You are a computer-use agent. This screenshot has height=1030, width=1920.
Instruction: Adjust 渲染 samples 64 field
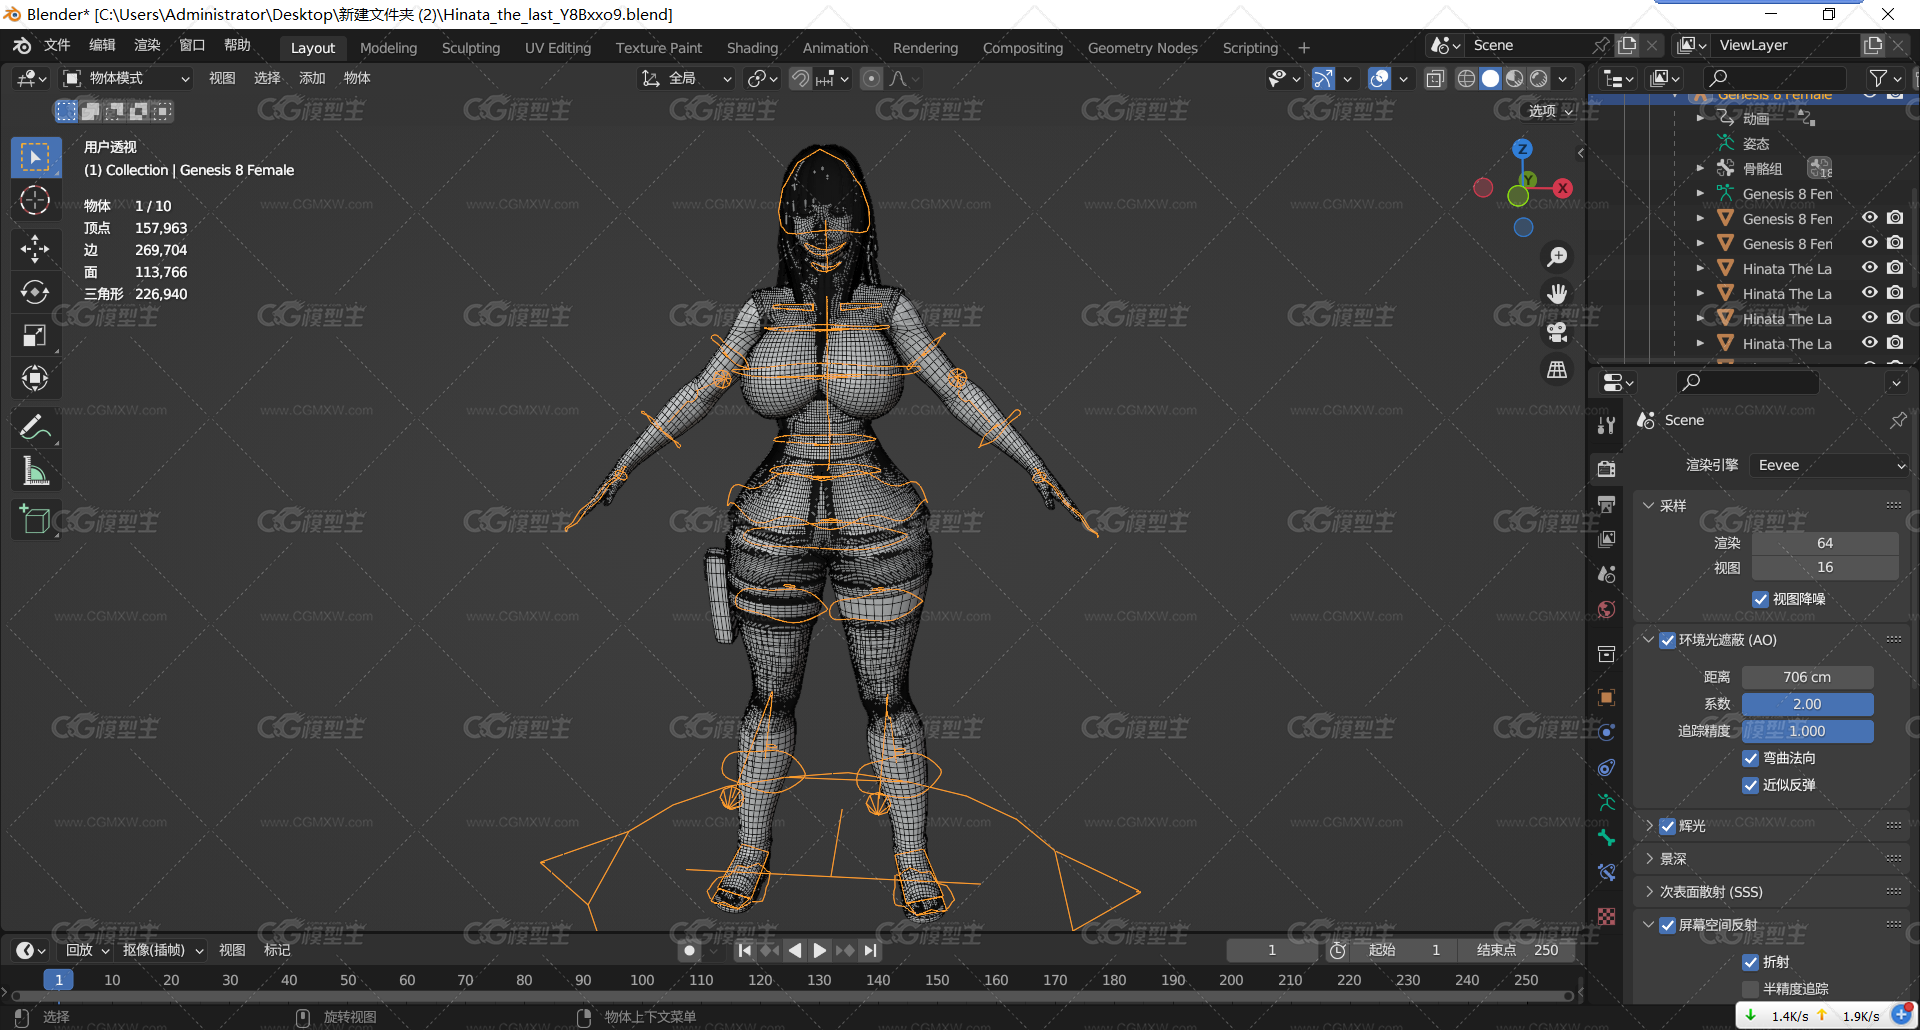pyautogui.click(x=1825, y=543)
